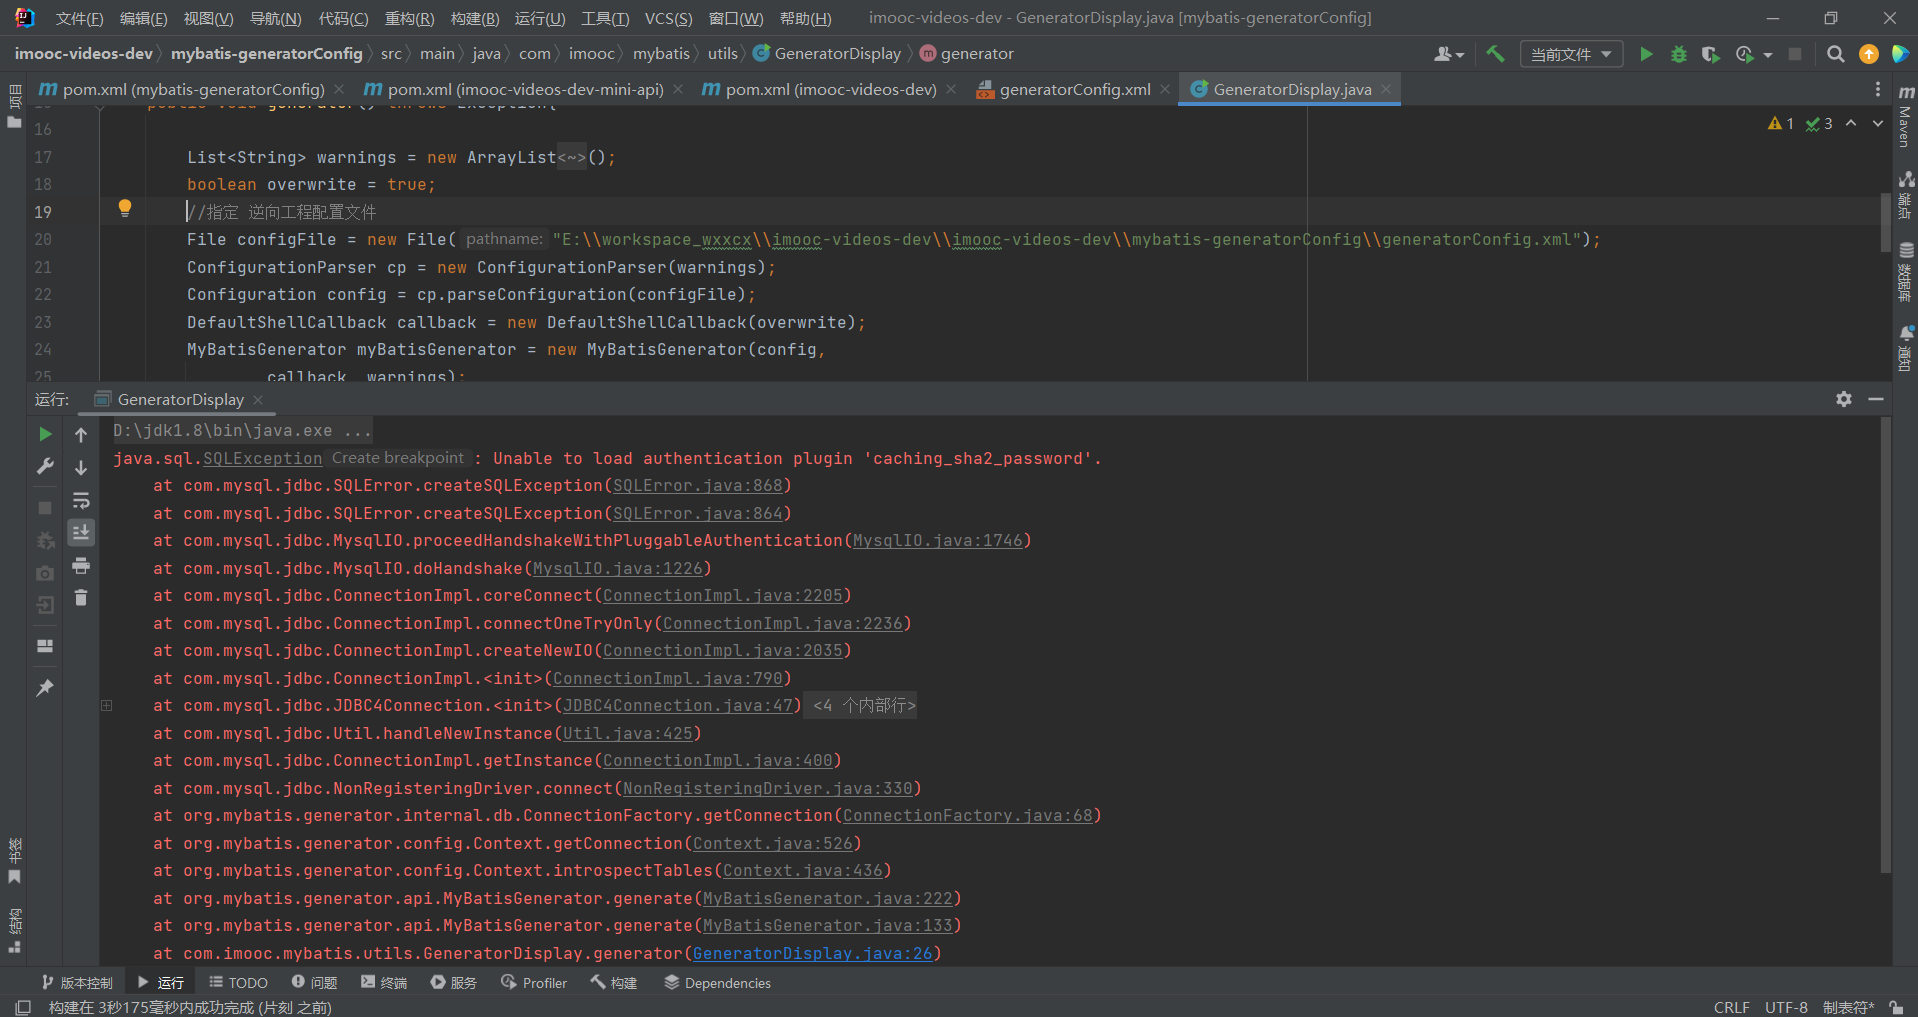Open the version control tool tab
The image size is (1918, 1017).
coord(78,983)
